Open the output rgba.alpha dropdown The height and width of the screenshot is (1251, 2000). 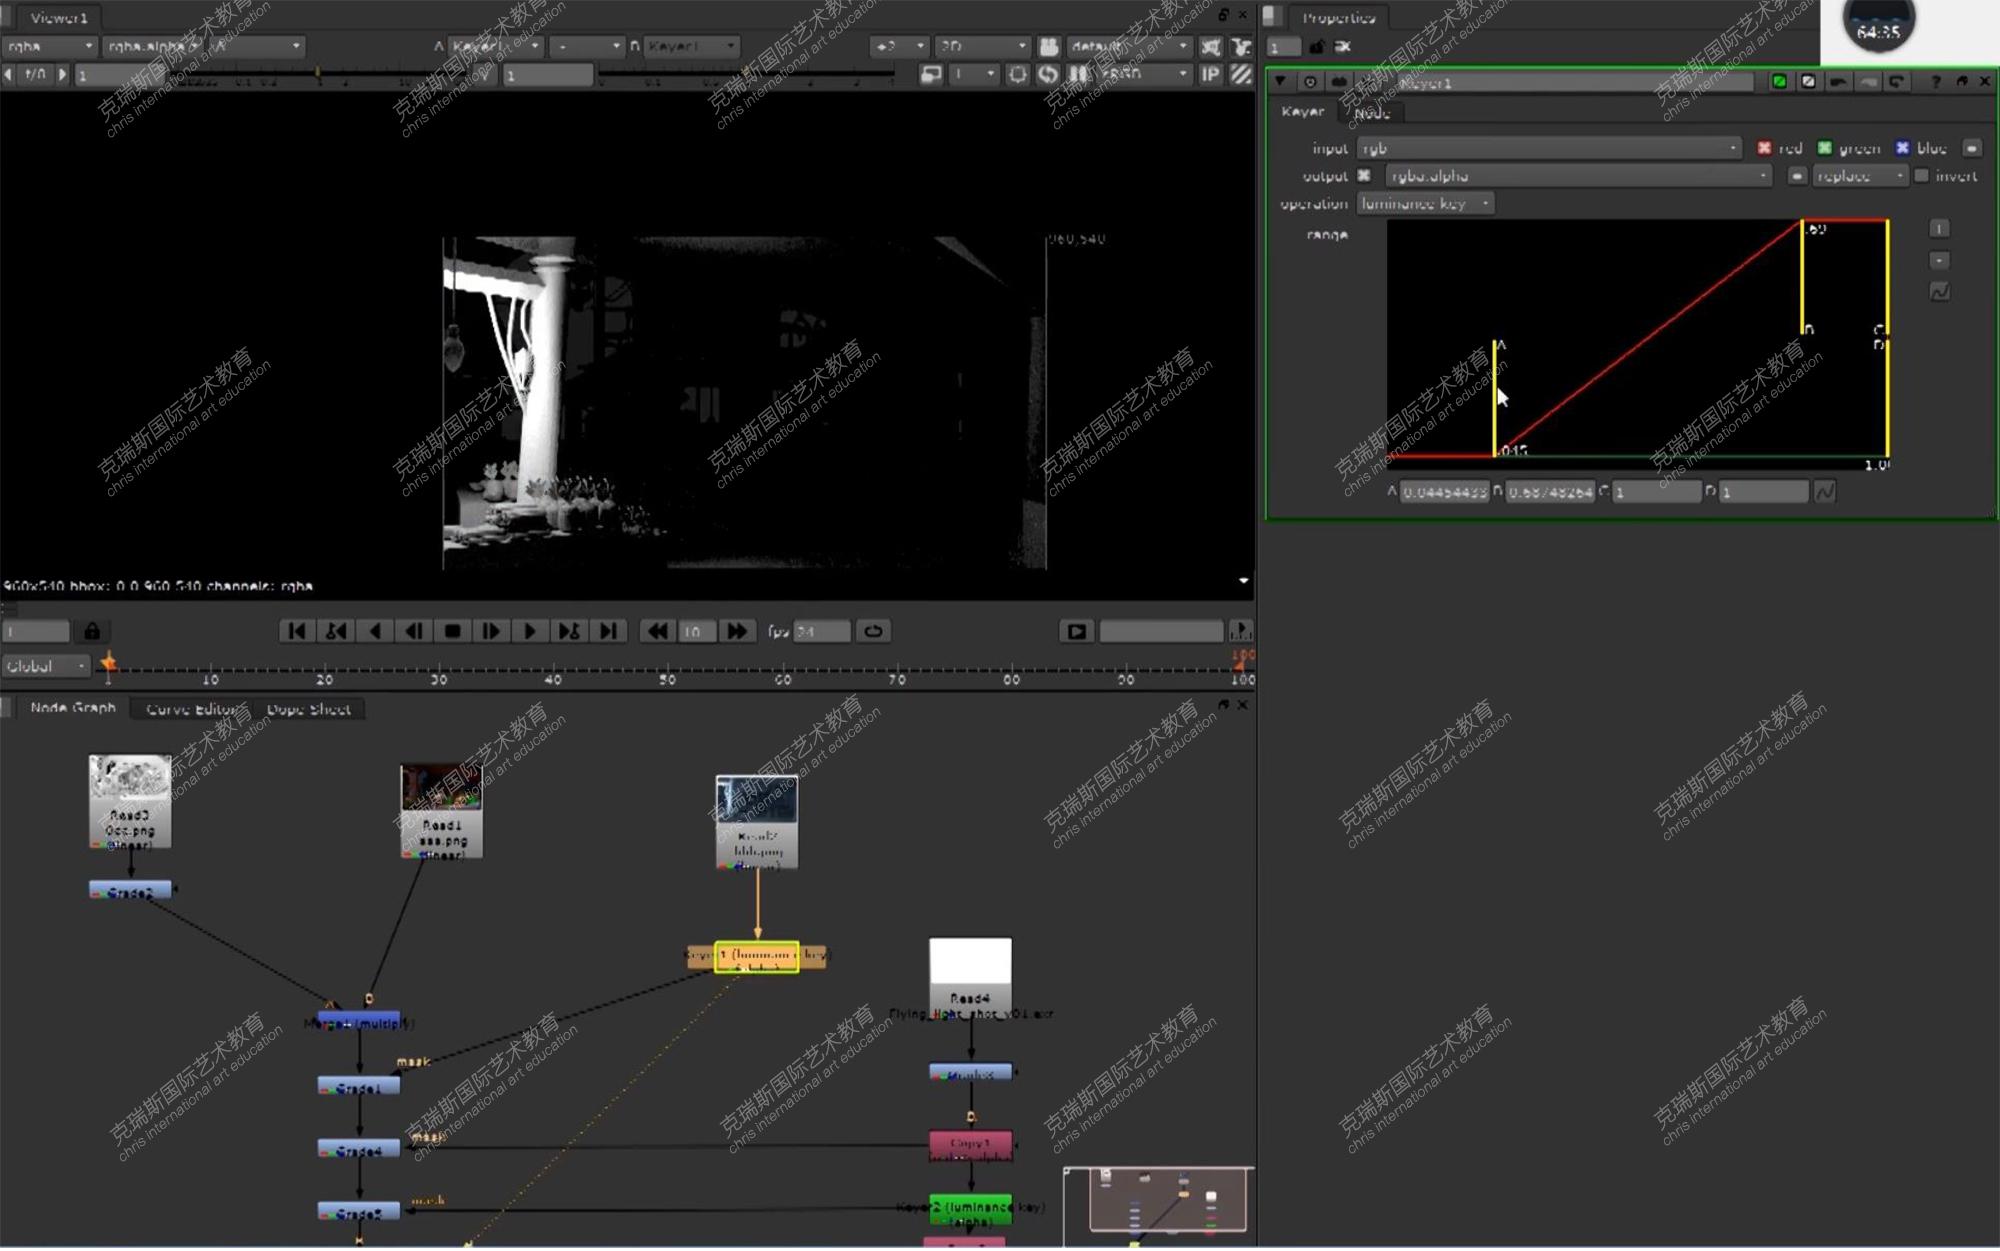tap(1578, 176)
